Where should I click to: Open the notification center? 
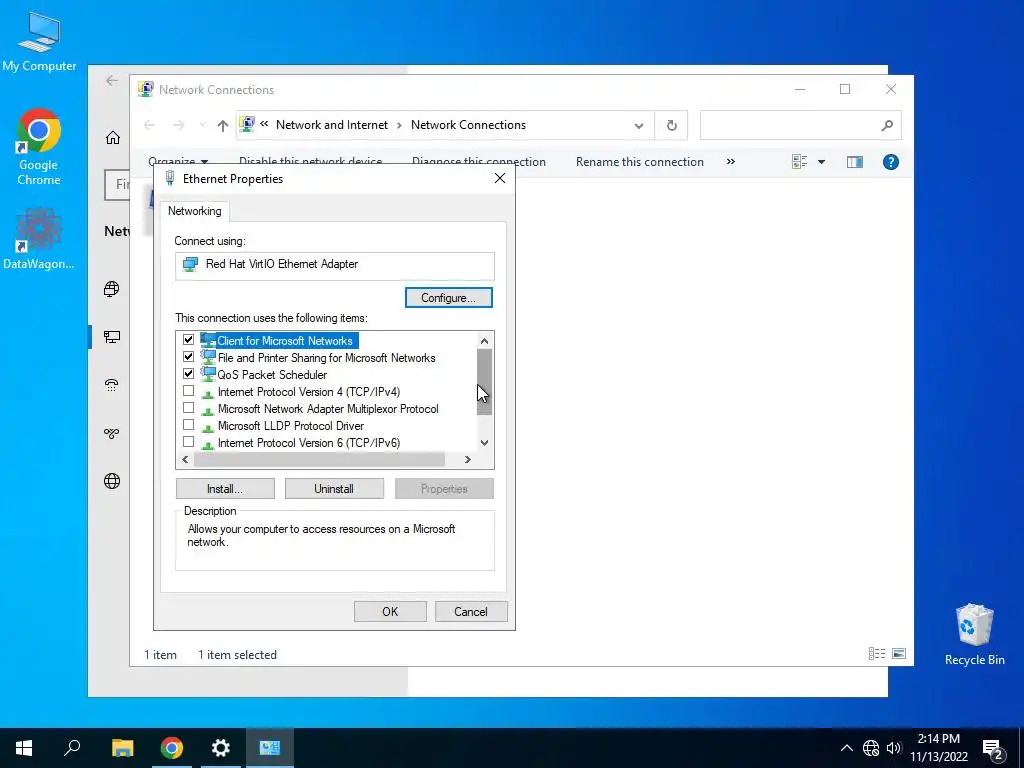coord(993,748)
